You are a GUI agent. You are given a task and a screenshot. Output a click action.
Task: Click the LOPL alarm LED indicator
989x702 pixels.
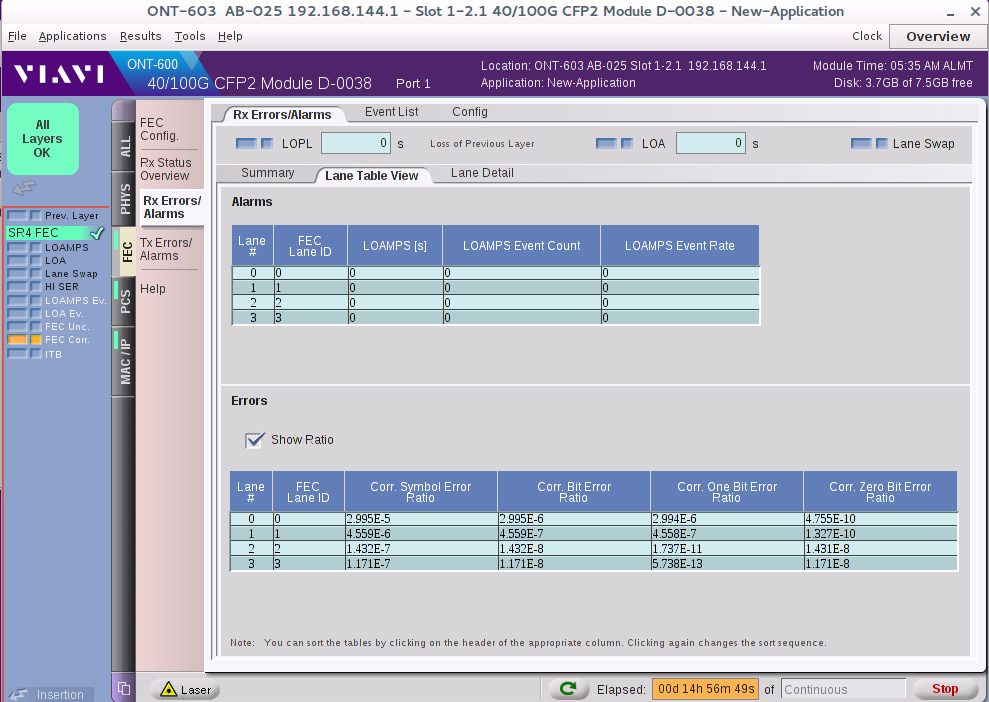pyautogui.click(x=249, y=143)
